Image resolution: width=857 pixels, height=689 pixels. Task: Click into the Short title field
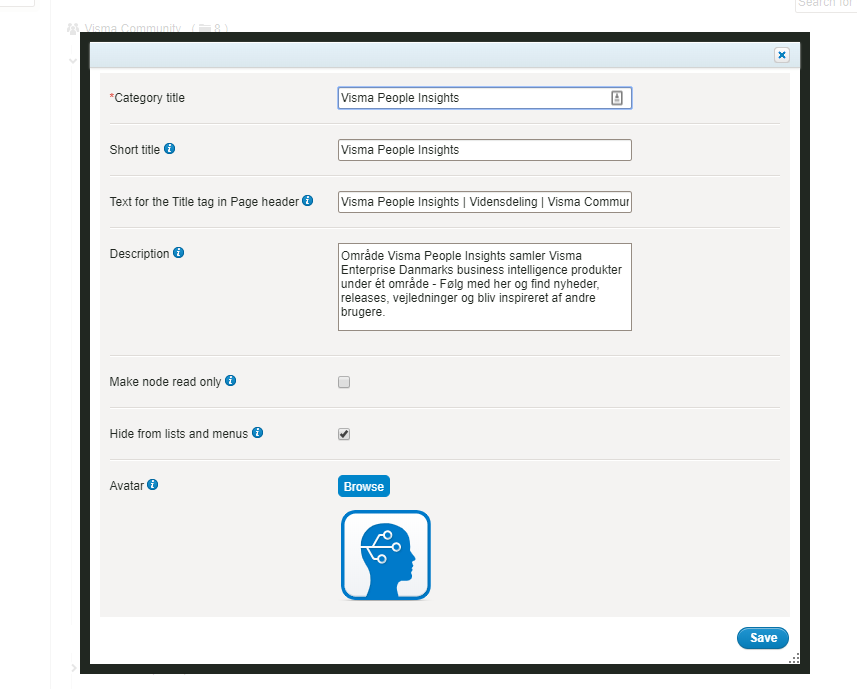click(x=485, y=150)
